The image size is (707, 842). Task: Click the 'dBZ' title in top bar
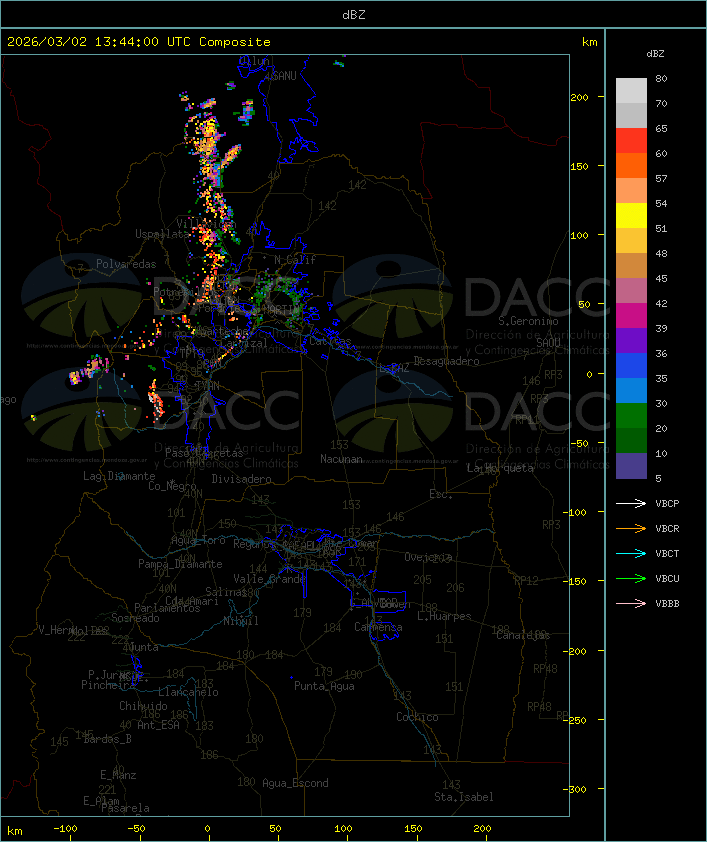pos(354,15)
